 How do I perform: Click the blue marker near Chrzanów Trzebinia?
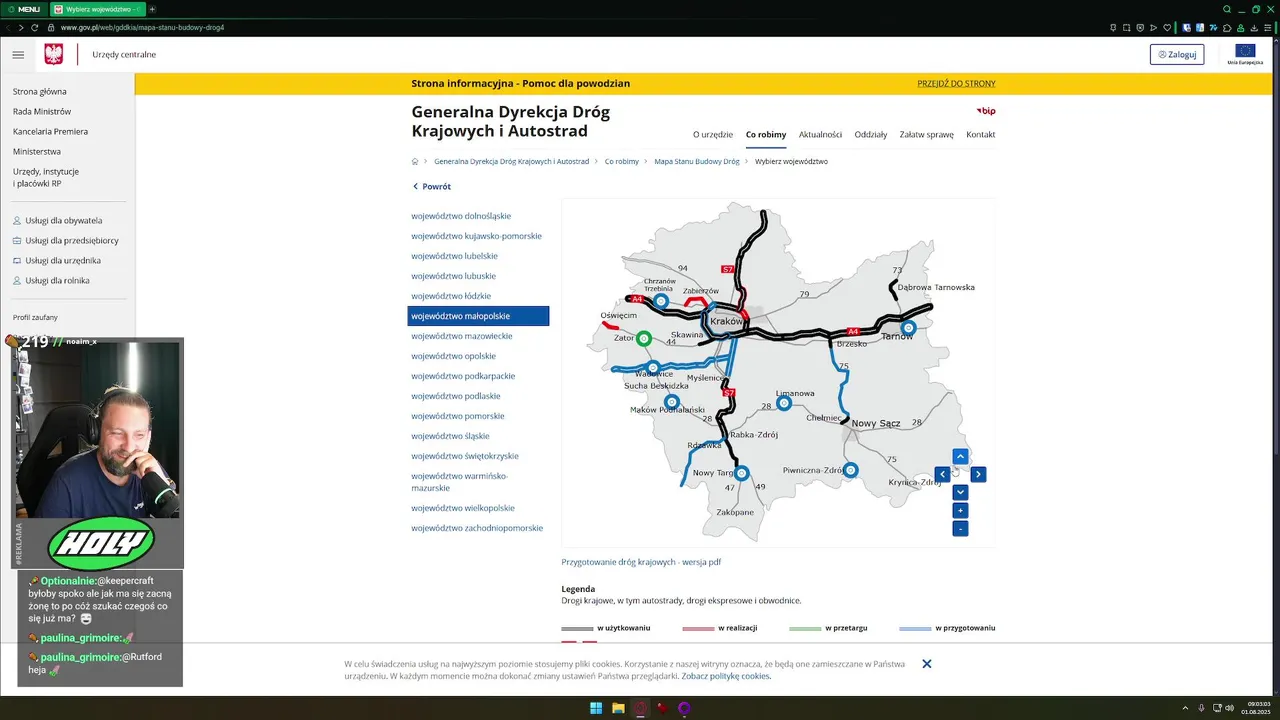[x=661, y=301]
